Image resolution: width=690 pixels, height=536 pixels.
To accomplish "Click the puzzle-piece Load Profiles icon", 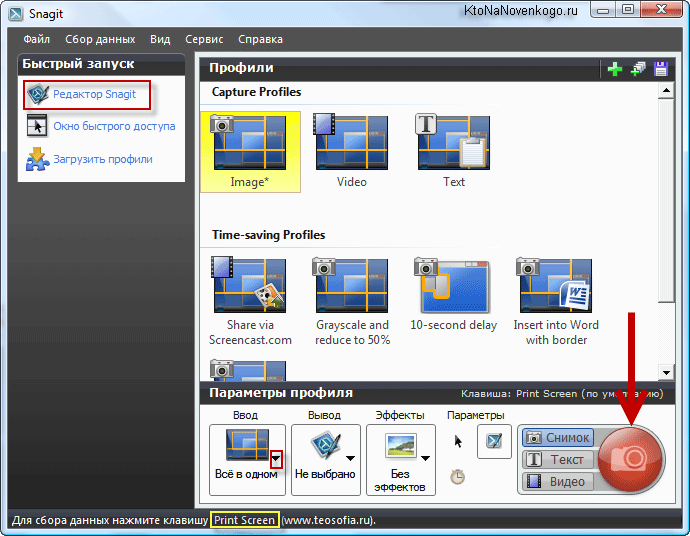I will 37,159.
